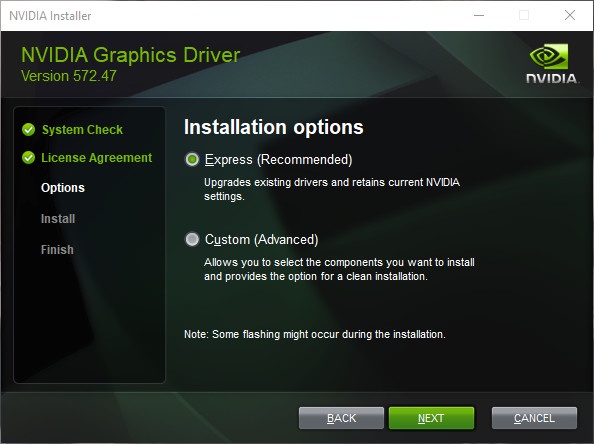This screenshot has width=594, height=444.
Task: Go back with the BACK button
Action: (x=341, y=418)
